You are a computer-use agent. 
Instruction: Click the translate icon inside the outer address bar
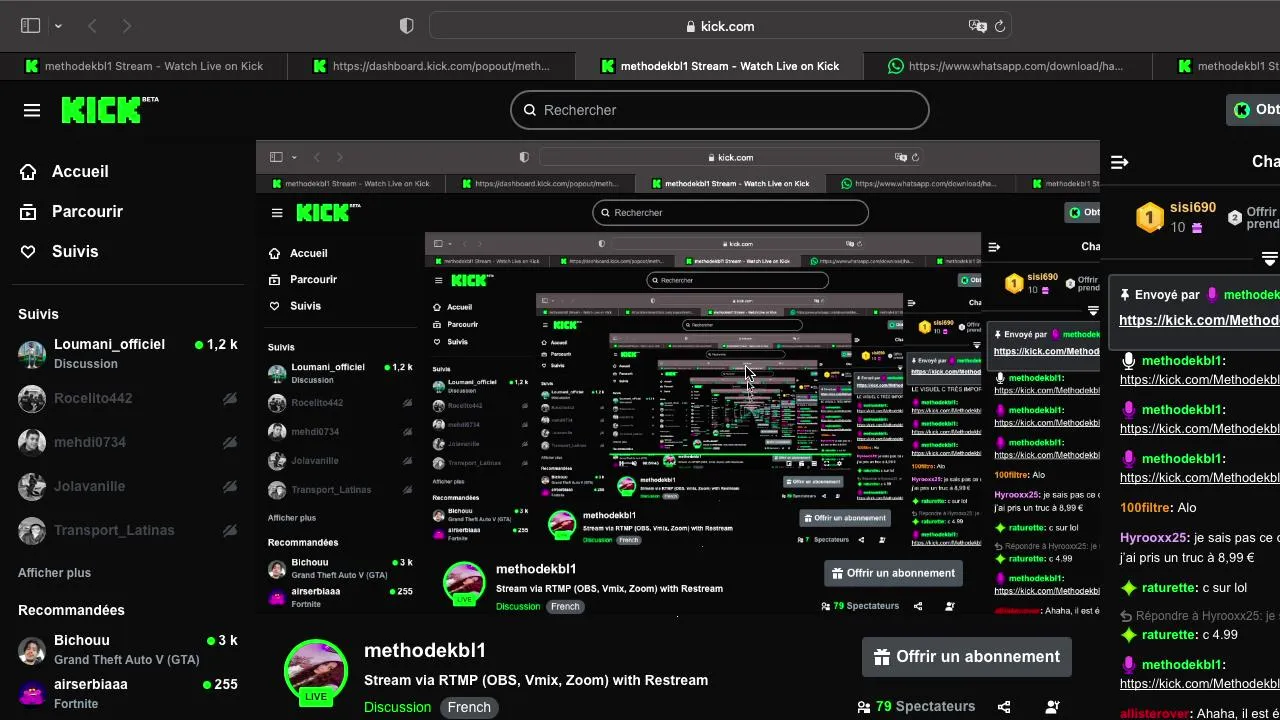click(977, 26)
